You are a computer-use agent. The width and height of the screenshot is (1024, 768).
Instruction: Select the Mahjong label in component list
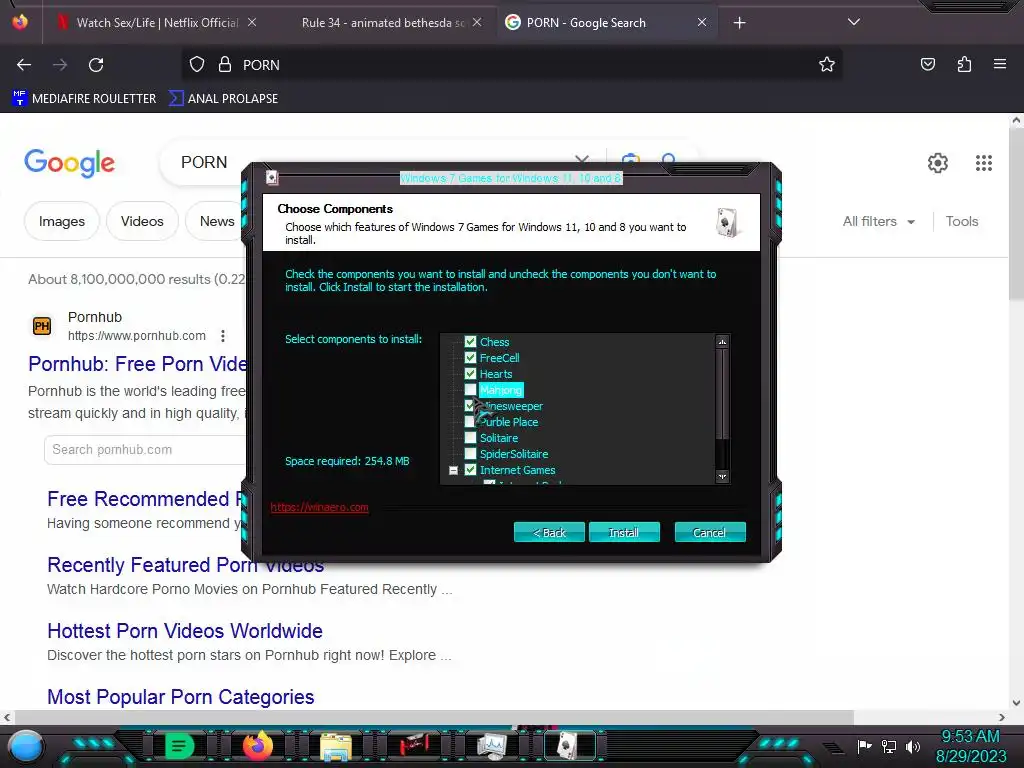pyautogui.click(x=501, y=390)
